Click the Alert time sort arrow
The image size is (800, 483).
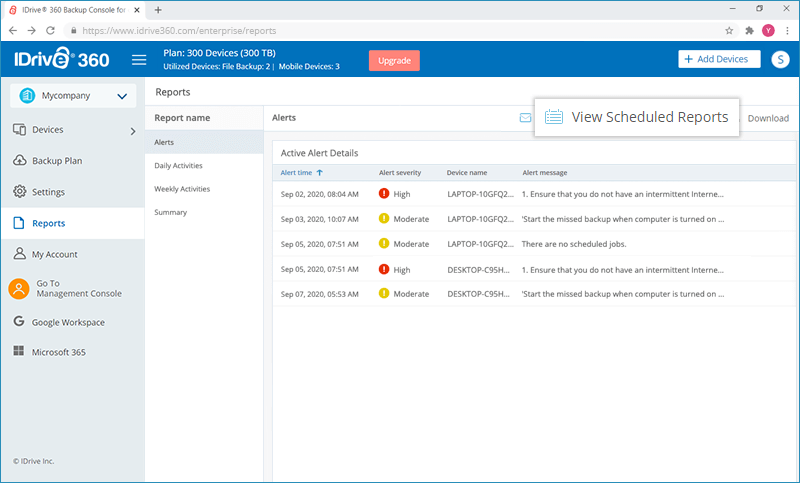pos(320,173)
